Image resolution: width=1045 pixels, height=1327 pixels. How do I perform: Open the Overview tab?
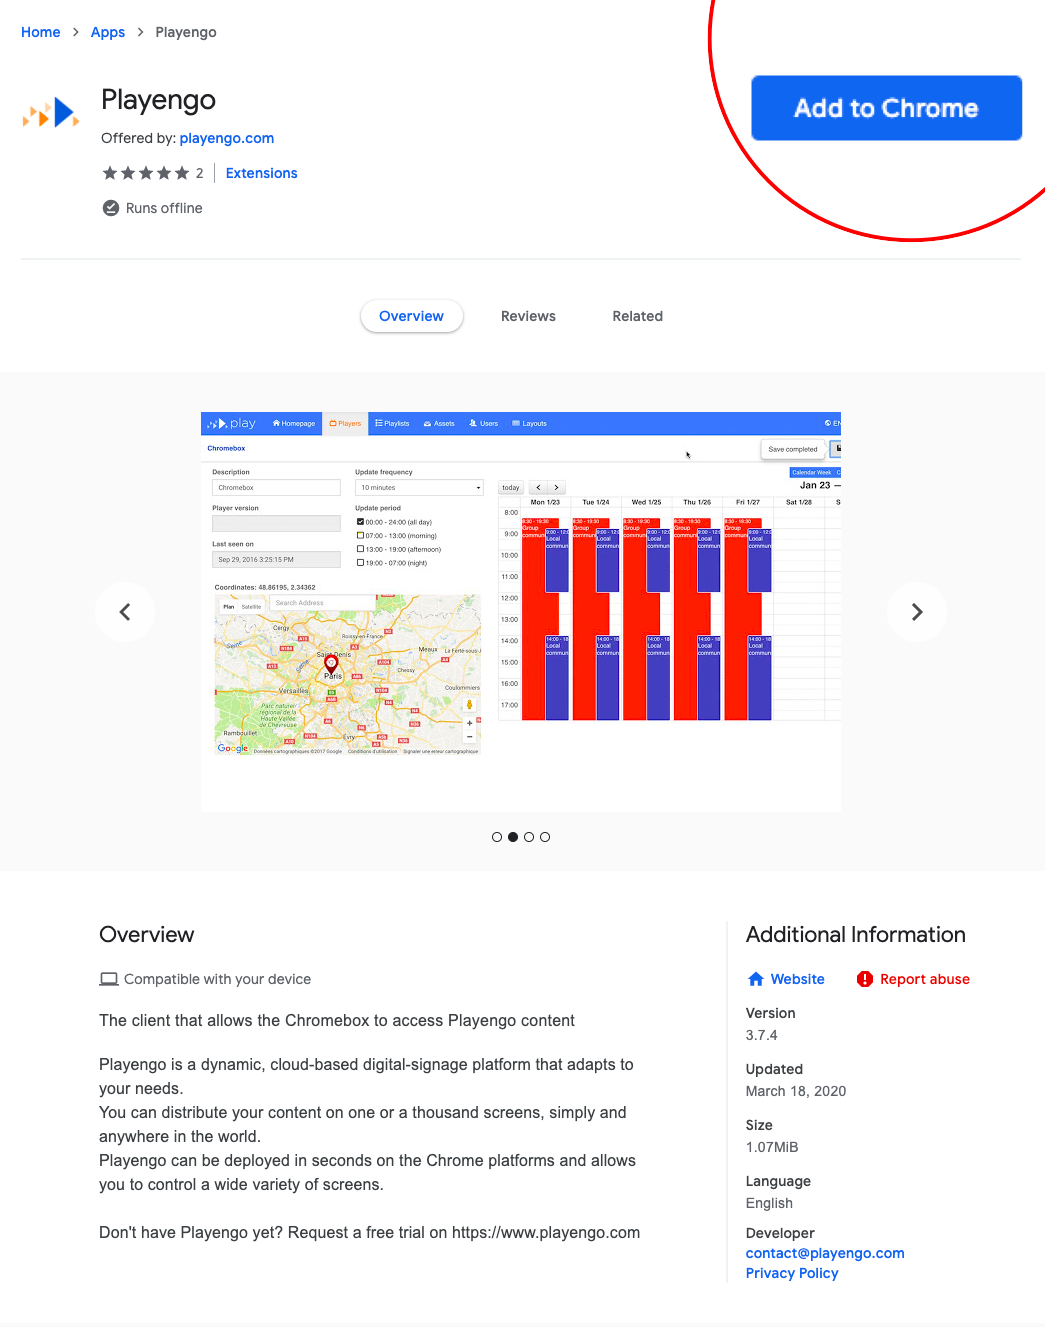click(x=411, y=316)
